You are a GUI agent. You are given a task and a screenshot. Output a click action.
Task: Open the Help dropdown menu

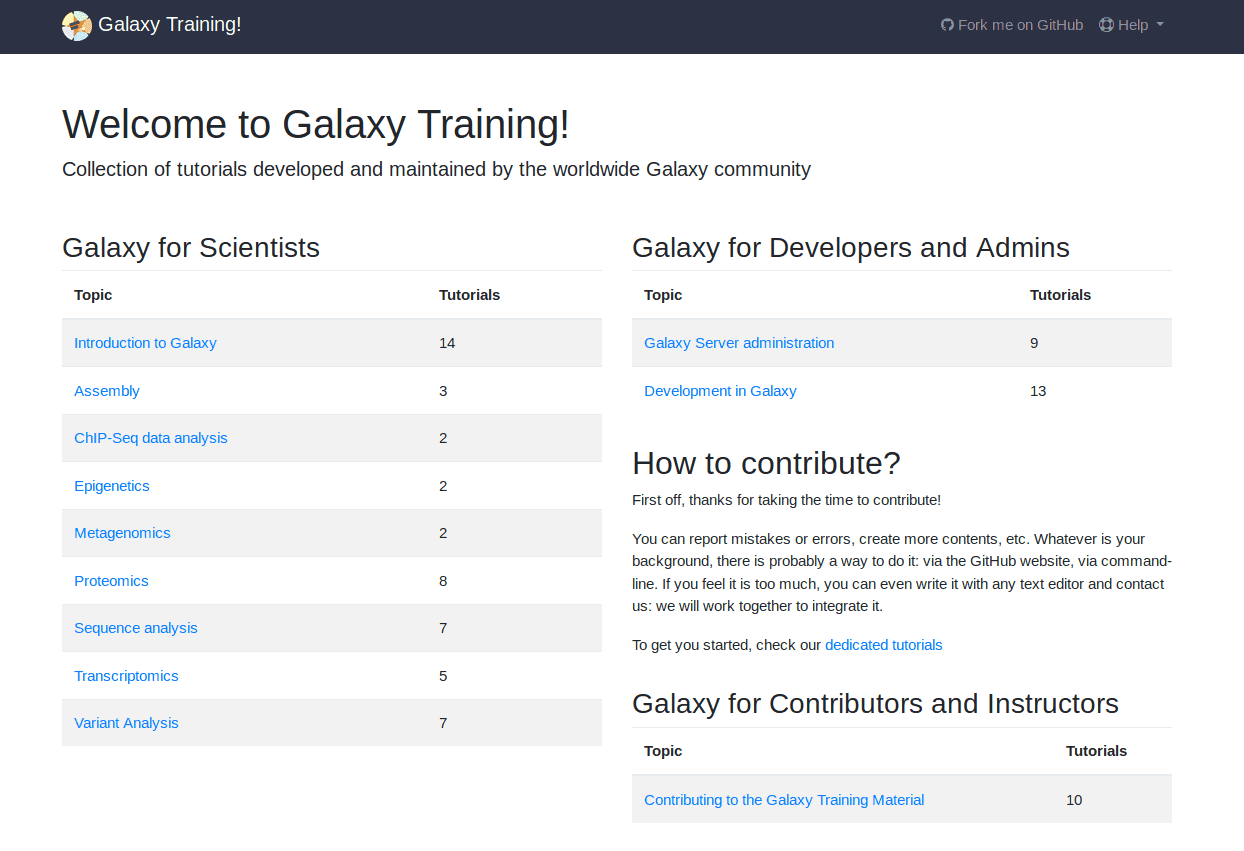point(1131,24)
